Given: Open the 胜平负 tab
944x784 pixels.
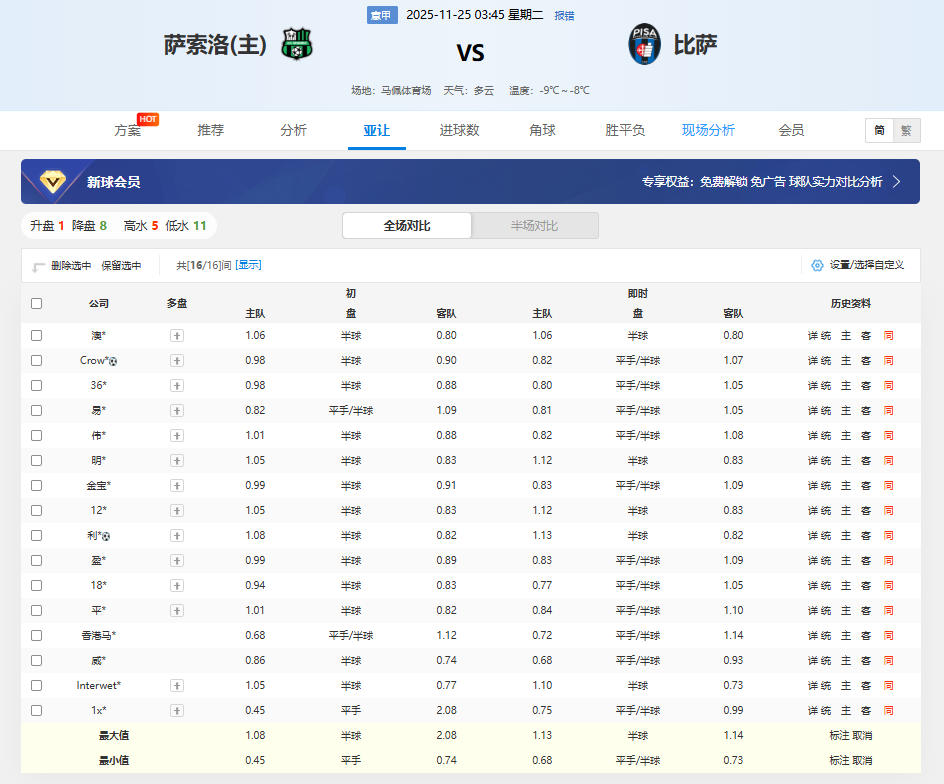Looking at the screenshot, I should coord(625,130).
